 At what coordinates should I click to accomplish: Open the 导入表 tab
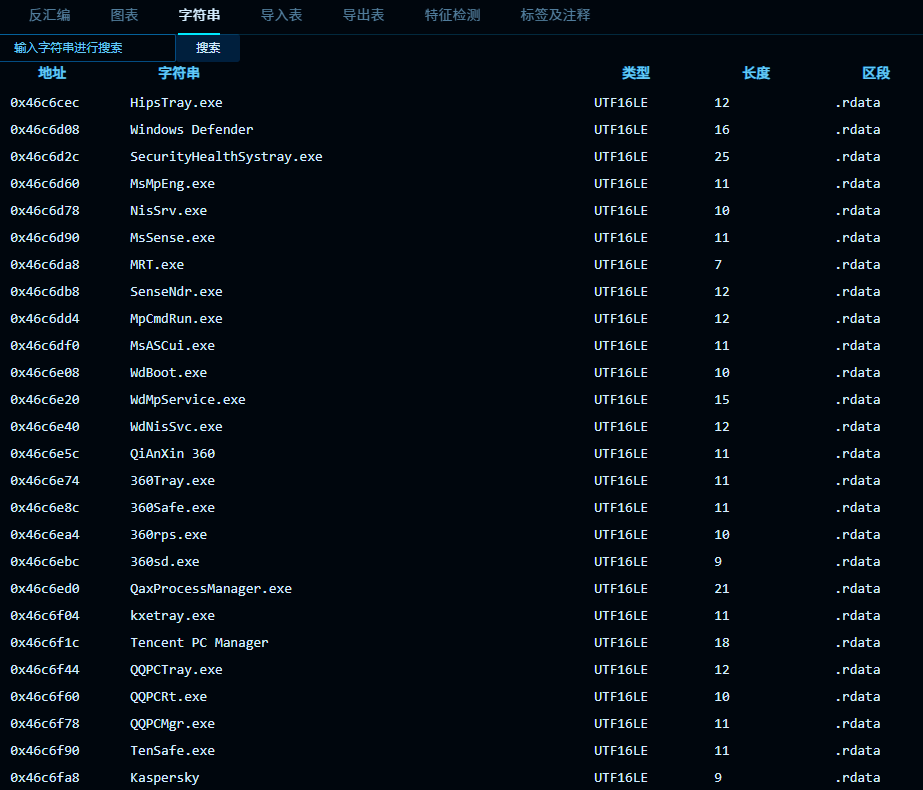coord(281,15)
